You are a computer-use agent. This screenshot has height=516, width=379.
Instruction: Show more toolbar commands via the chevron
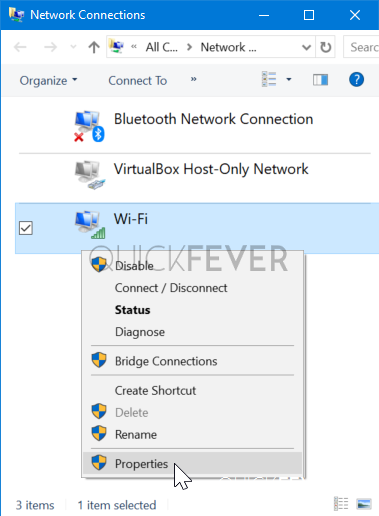click(193, 80)
